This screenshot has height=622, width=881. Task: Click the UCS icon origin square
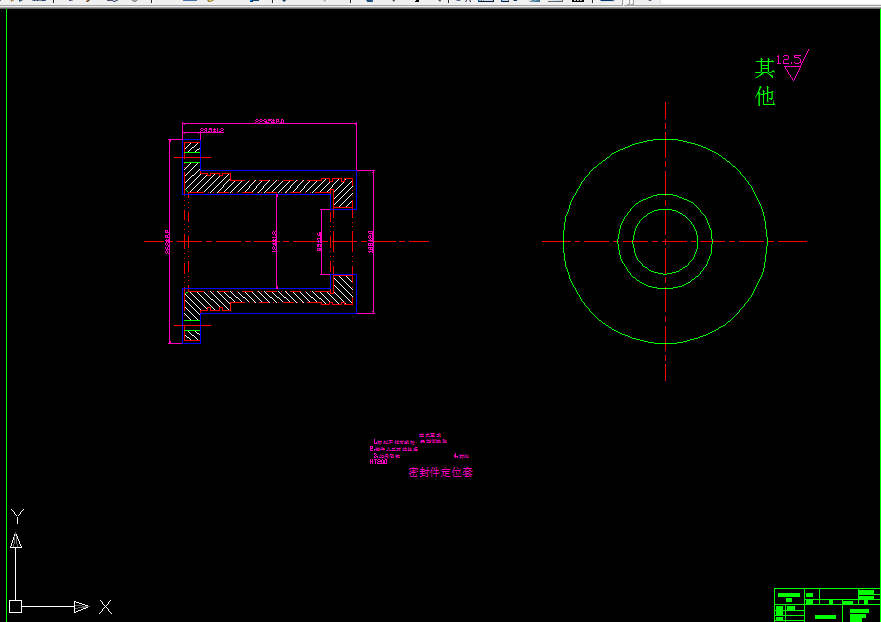coord(16,606)
